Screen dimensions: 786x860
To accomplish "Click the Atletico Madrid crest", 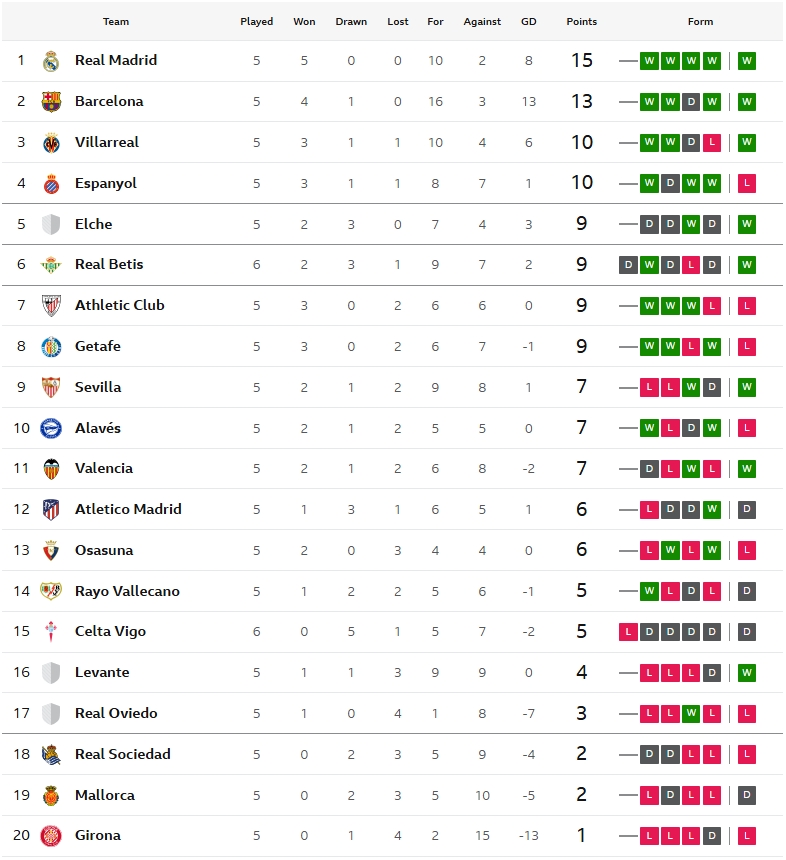I will click(51, 510).
